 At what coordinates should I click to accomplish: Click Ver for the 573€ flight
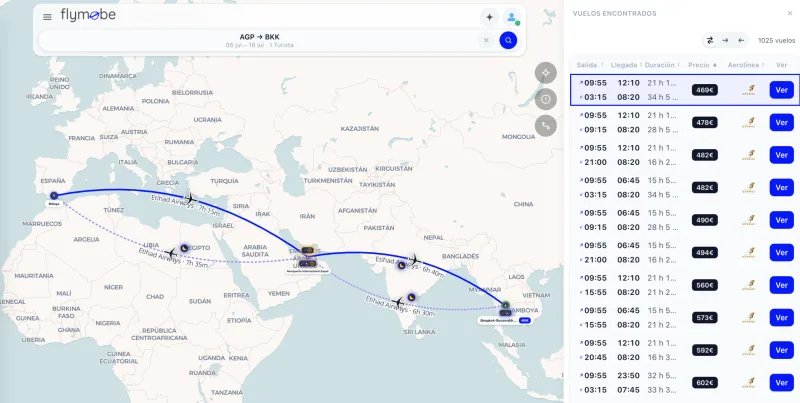pyautogui.click(x=782, y=317)
